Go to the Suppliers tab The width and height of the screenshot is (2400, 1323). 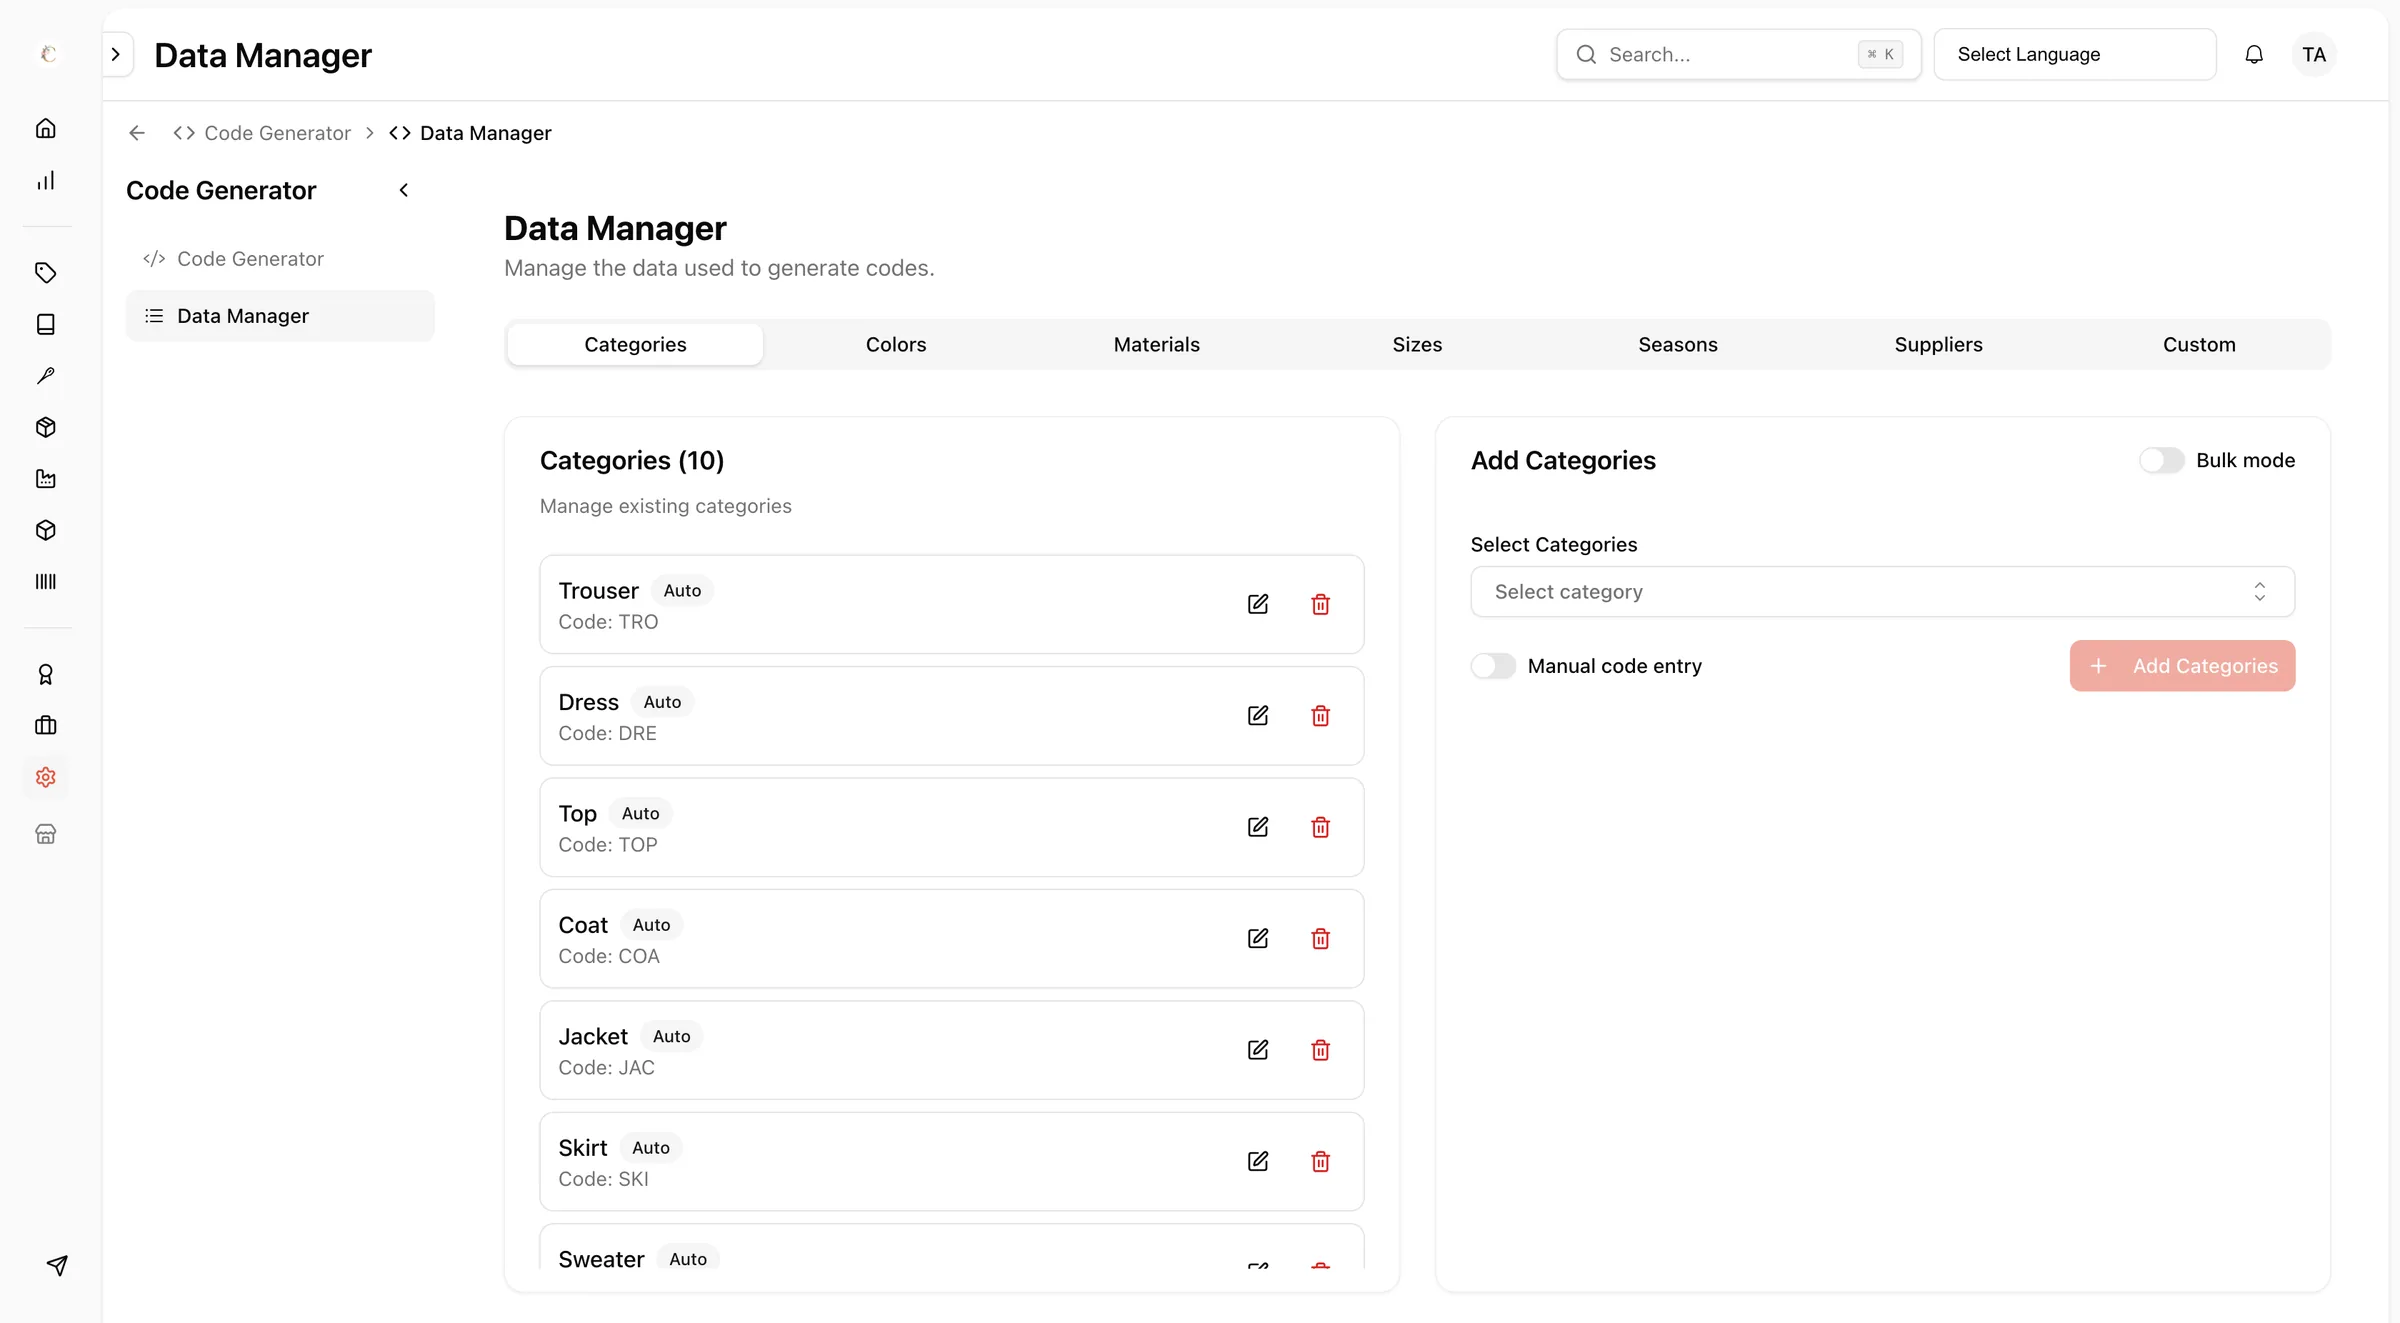coord(1938,344)
